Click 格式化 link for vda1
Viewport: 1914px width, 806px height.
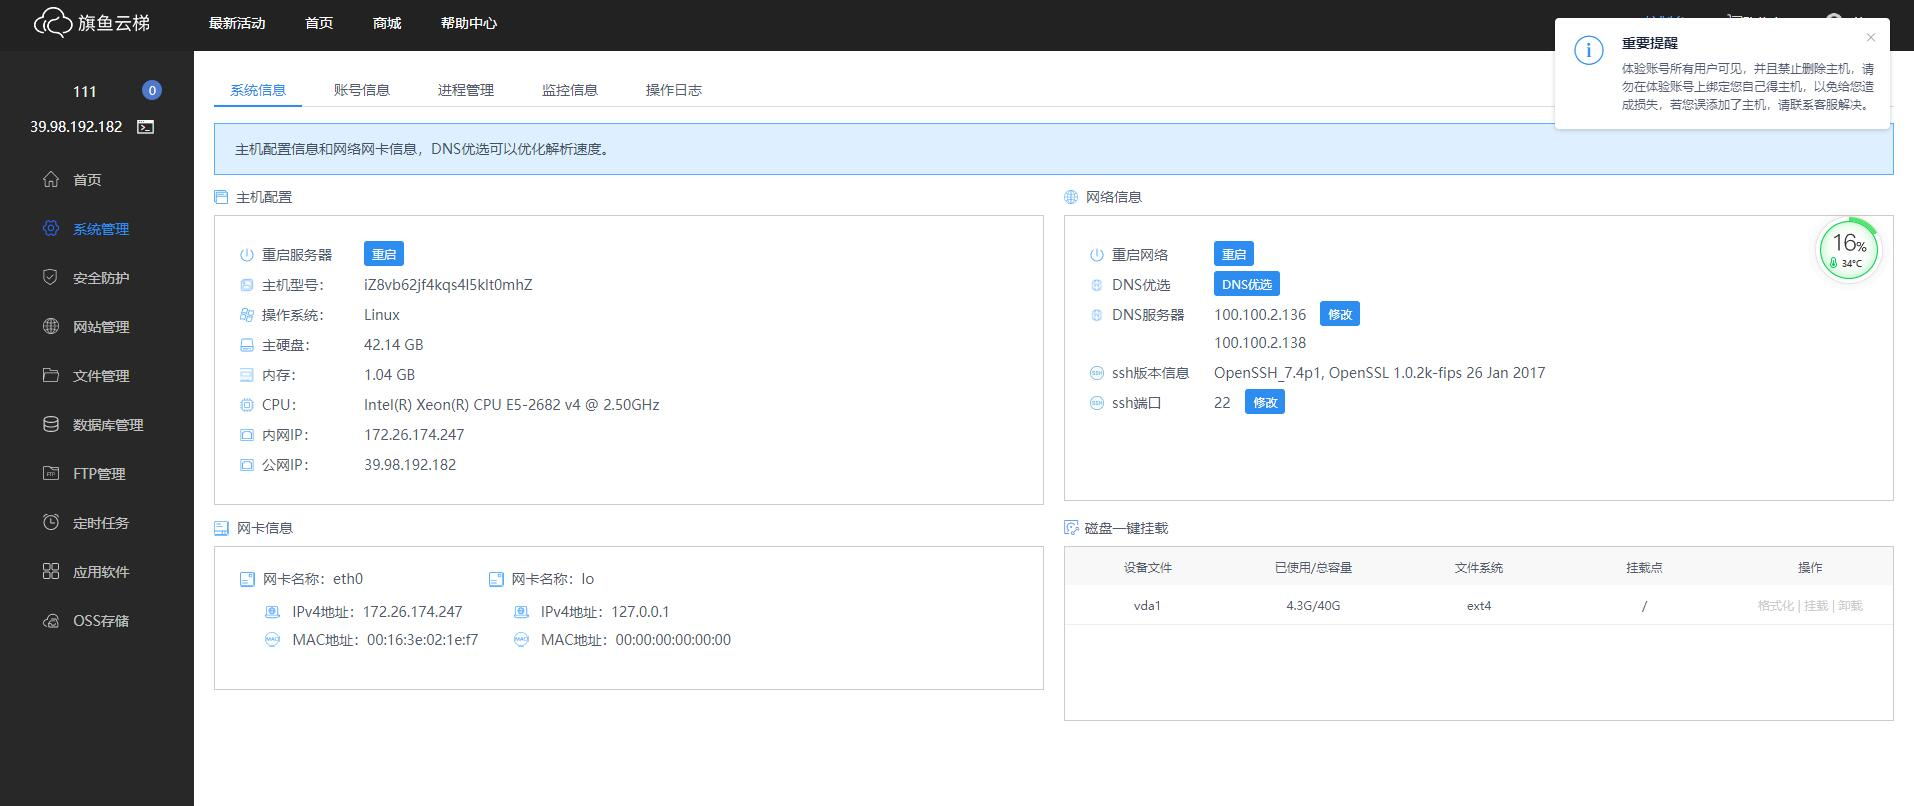(x=1776, y=606)
